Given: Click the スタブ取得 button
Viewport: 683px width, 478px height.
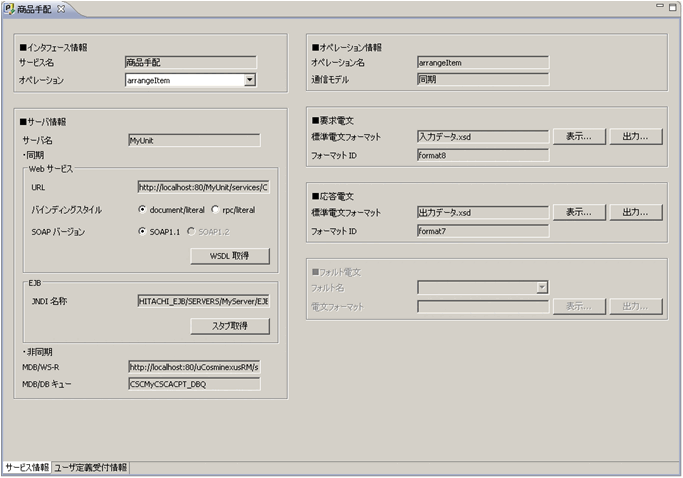Looking at the screenshot, I should [x=230, y=325].
